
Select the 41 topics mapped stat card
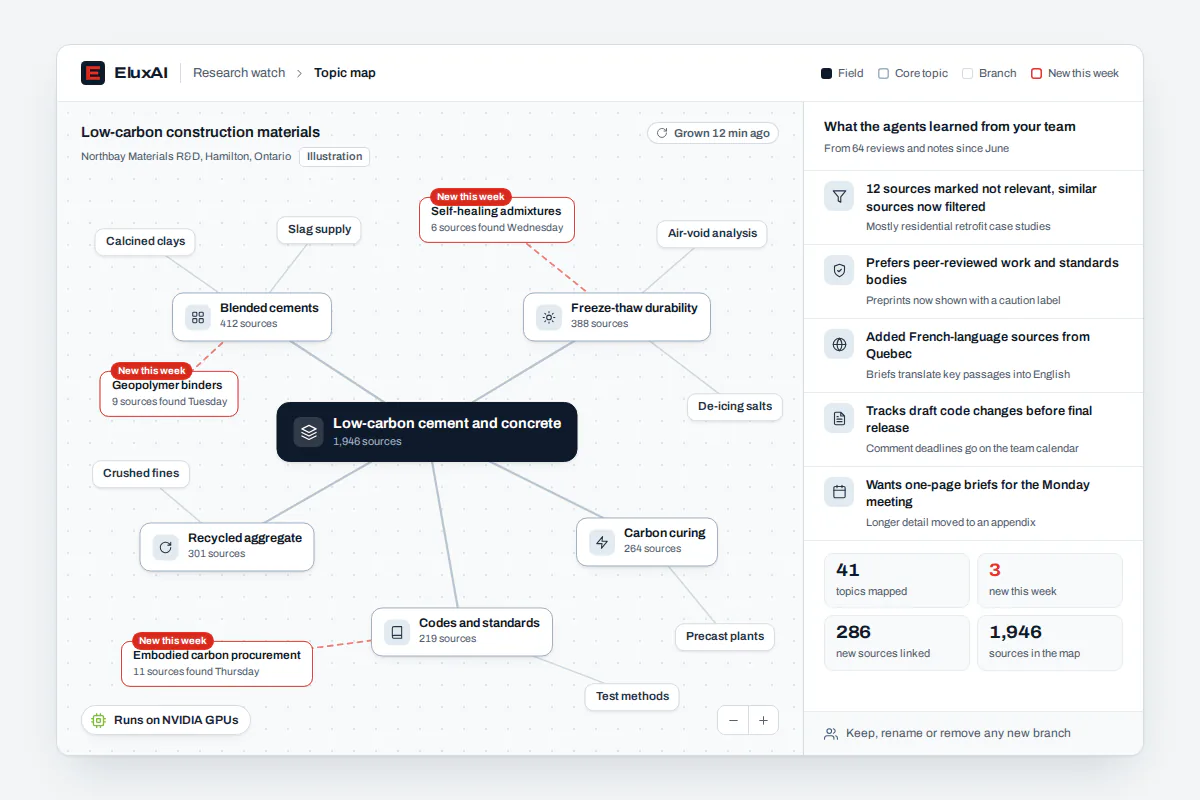896,580
